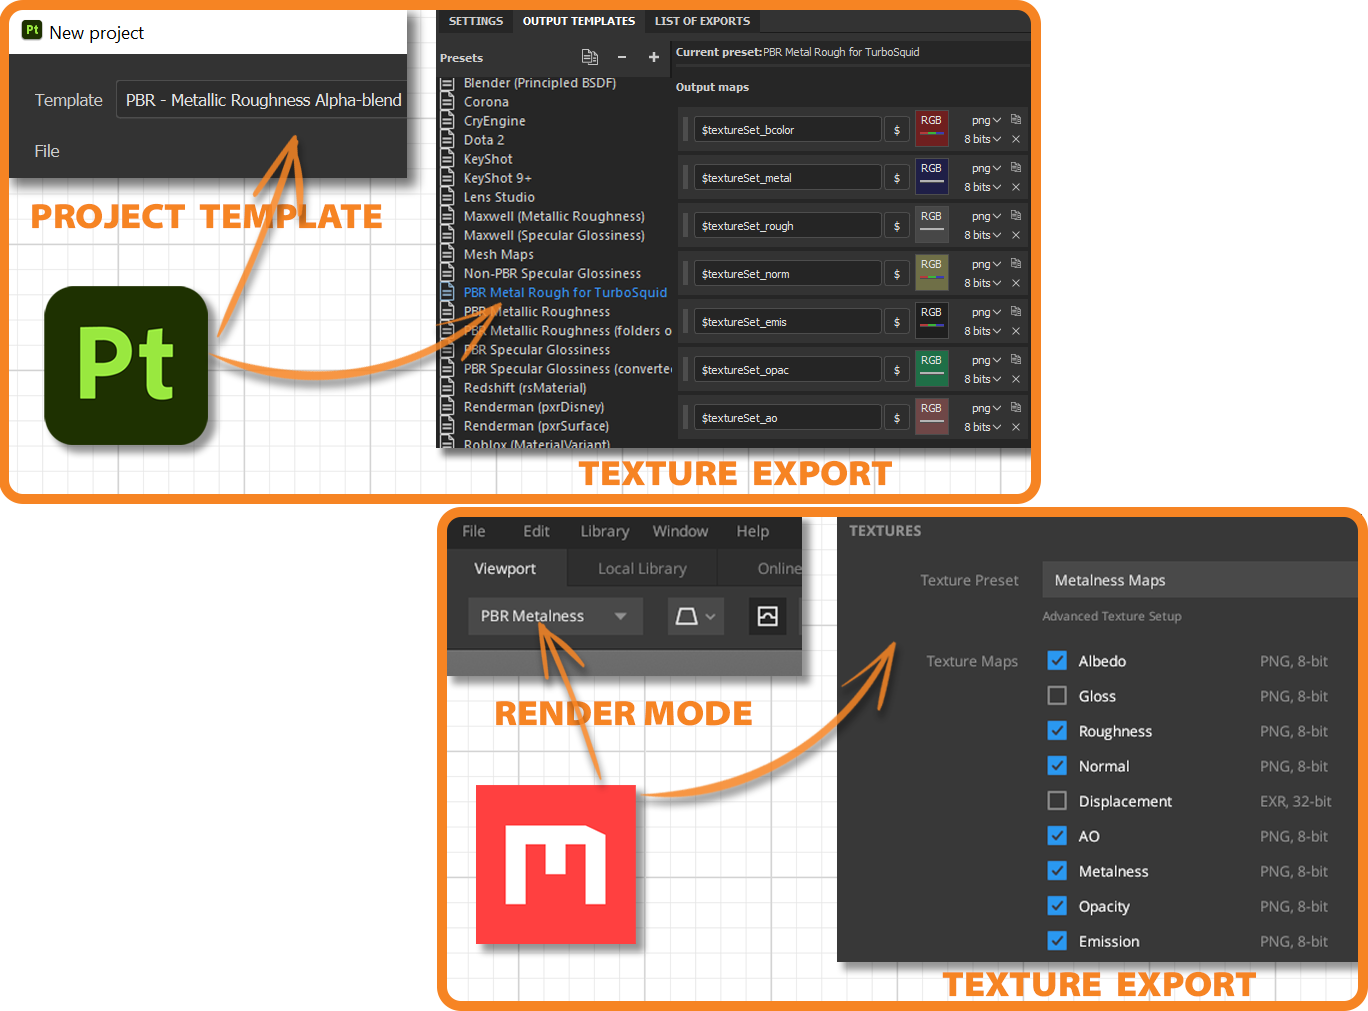Select the Blender (Principled BSDF) preset
Image resolution: width=1368 pixels, height=1011 pixels.
[540, 83]
